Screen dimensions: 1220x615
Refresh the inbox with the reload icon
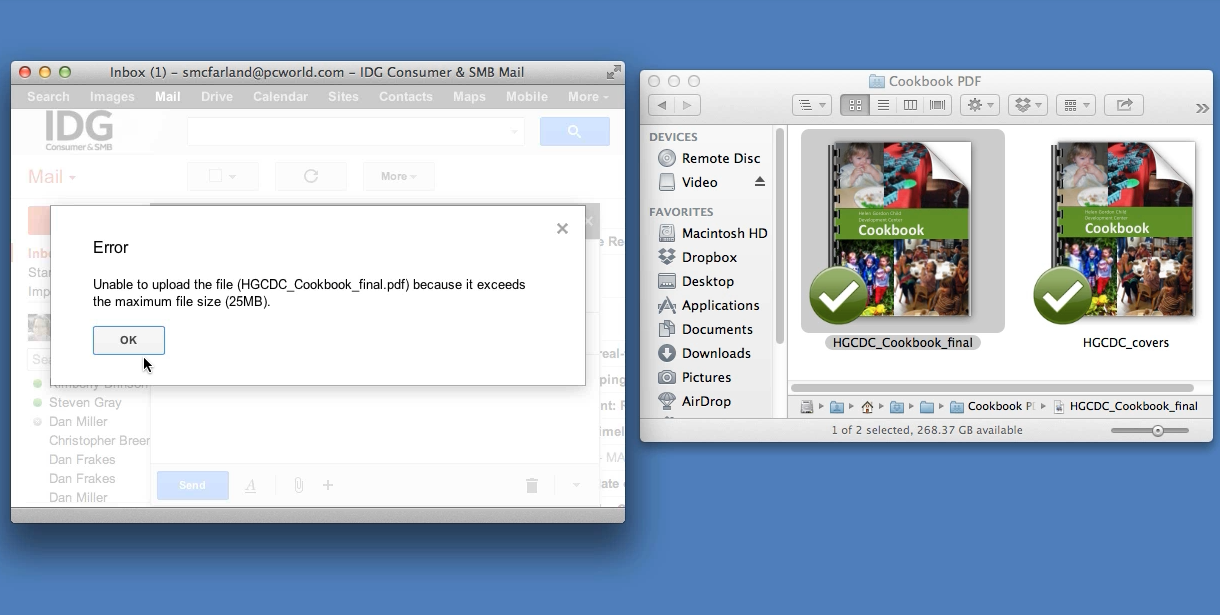coord(311,176)
